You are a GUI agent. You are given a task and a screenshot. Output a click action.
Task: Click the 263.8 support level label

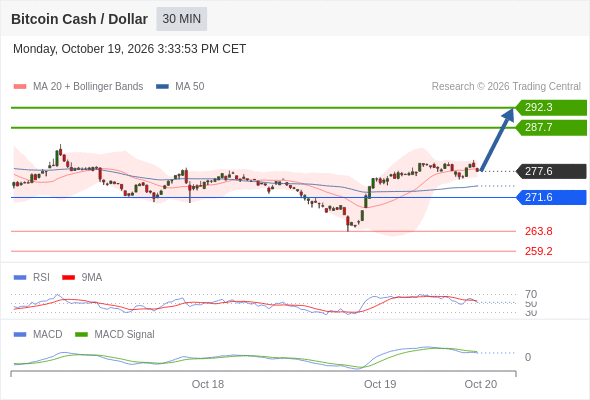point(539,231)
